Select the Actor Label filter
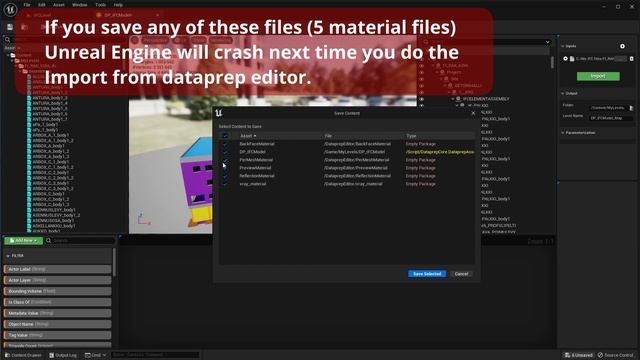The image size is (640, 360). 58,269
